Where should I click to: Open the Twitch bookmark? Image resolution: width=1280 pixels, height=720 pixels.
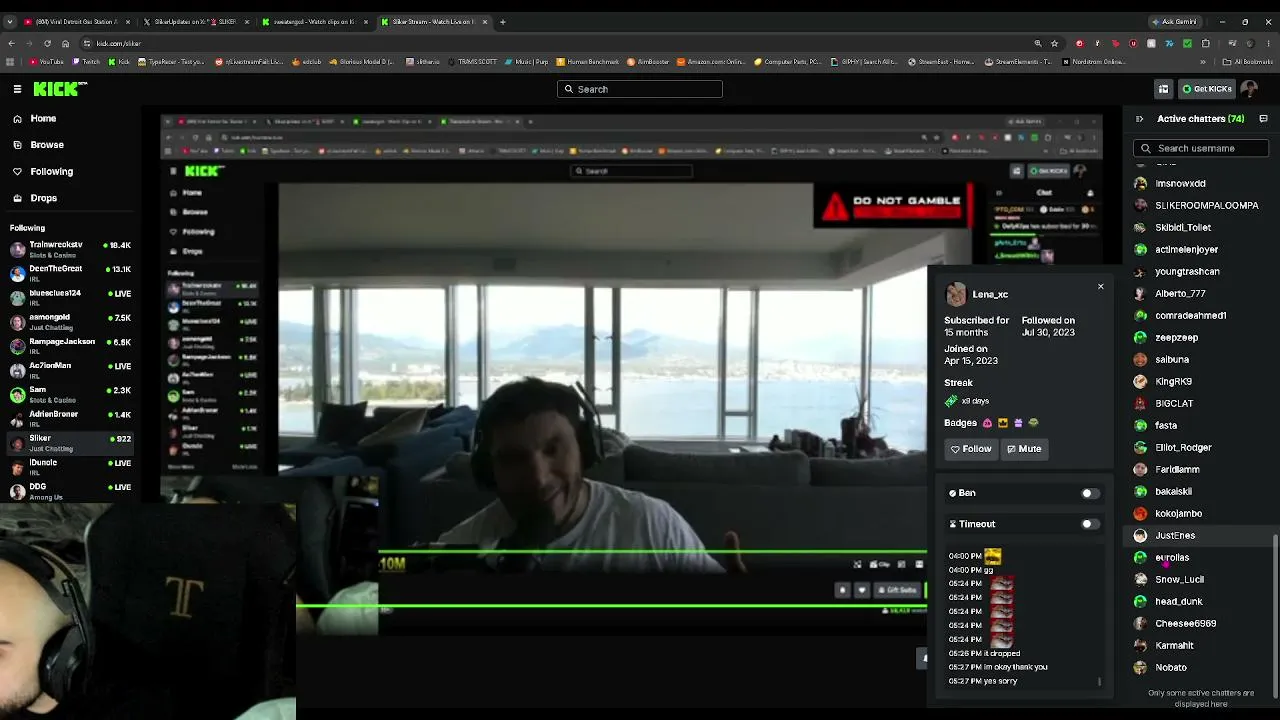click(86, 62)
